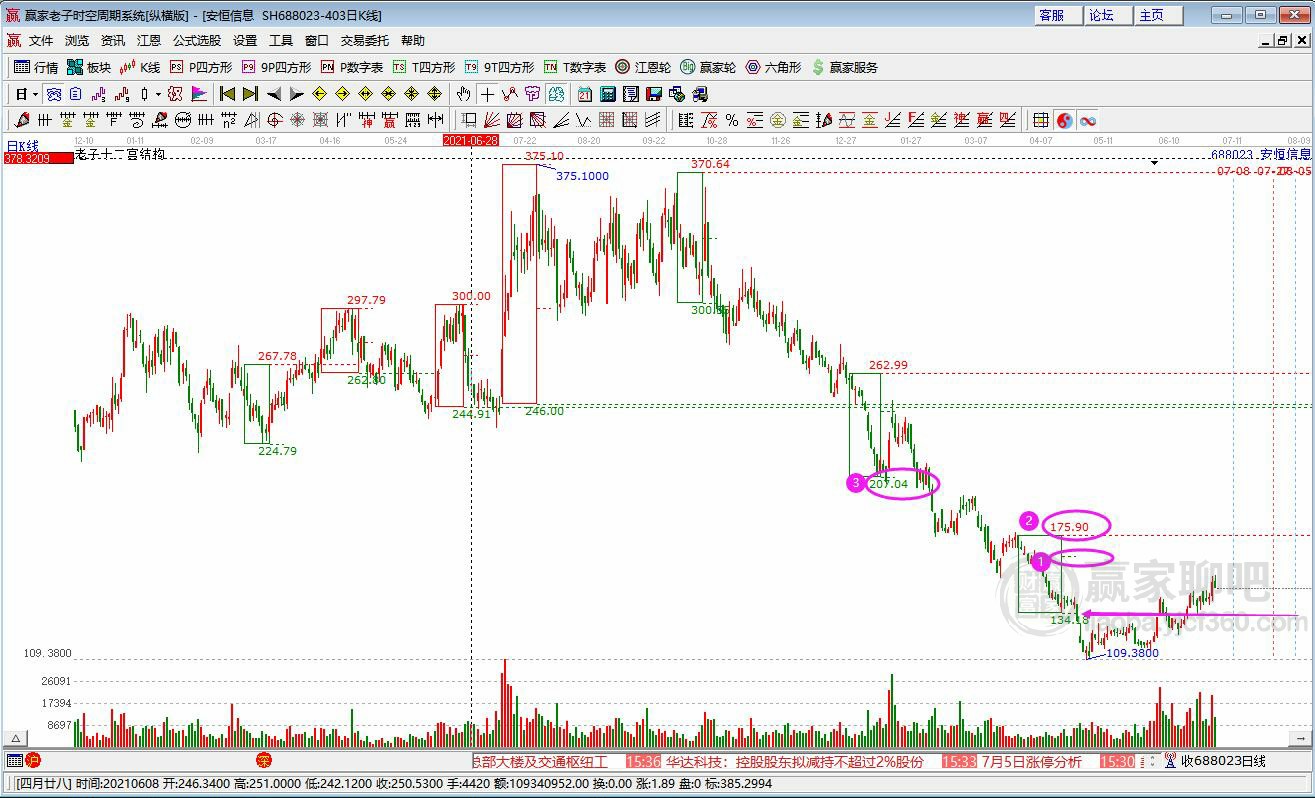Click the colored grid table icon
This screenshot has height=798, width=1315.
[1041, 120]
